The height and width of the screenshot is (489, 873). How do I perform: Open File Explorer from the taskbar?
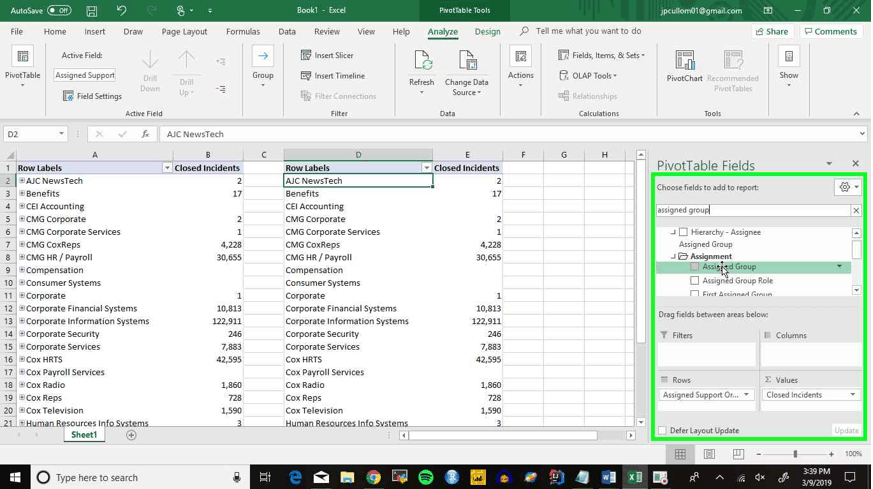[x=347, y=477]
